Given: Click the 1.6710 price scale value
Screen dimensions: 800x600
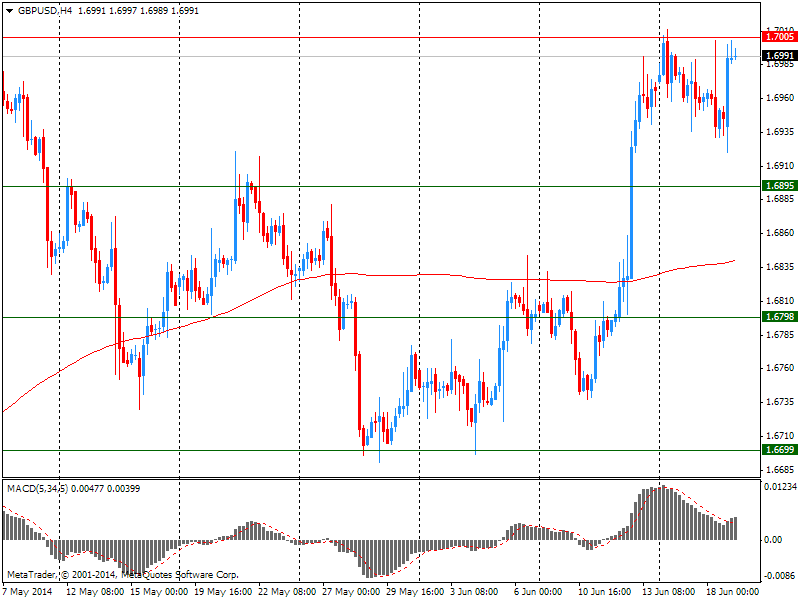Looking at the screenshot, I should click(x=781, y=436).
